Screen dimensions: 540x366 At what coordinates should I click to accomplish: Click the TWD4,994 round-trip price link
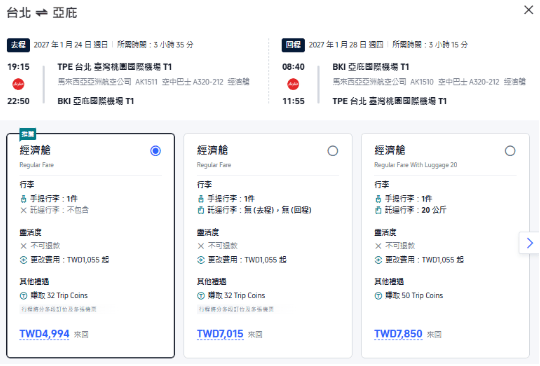pyautogui.click(x=44, y=334)
